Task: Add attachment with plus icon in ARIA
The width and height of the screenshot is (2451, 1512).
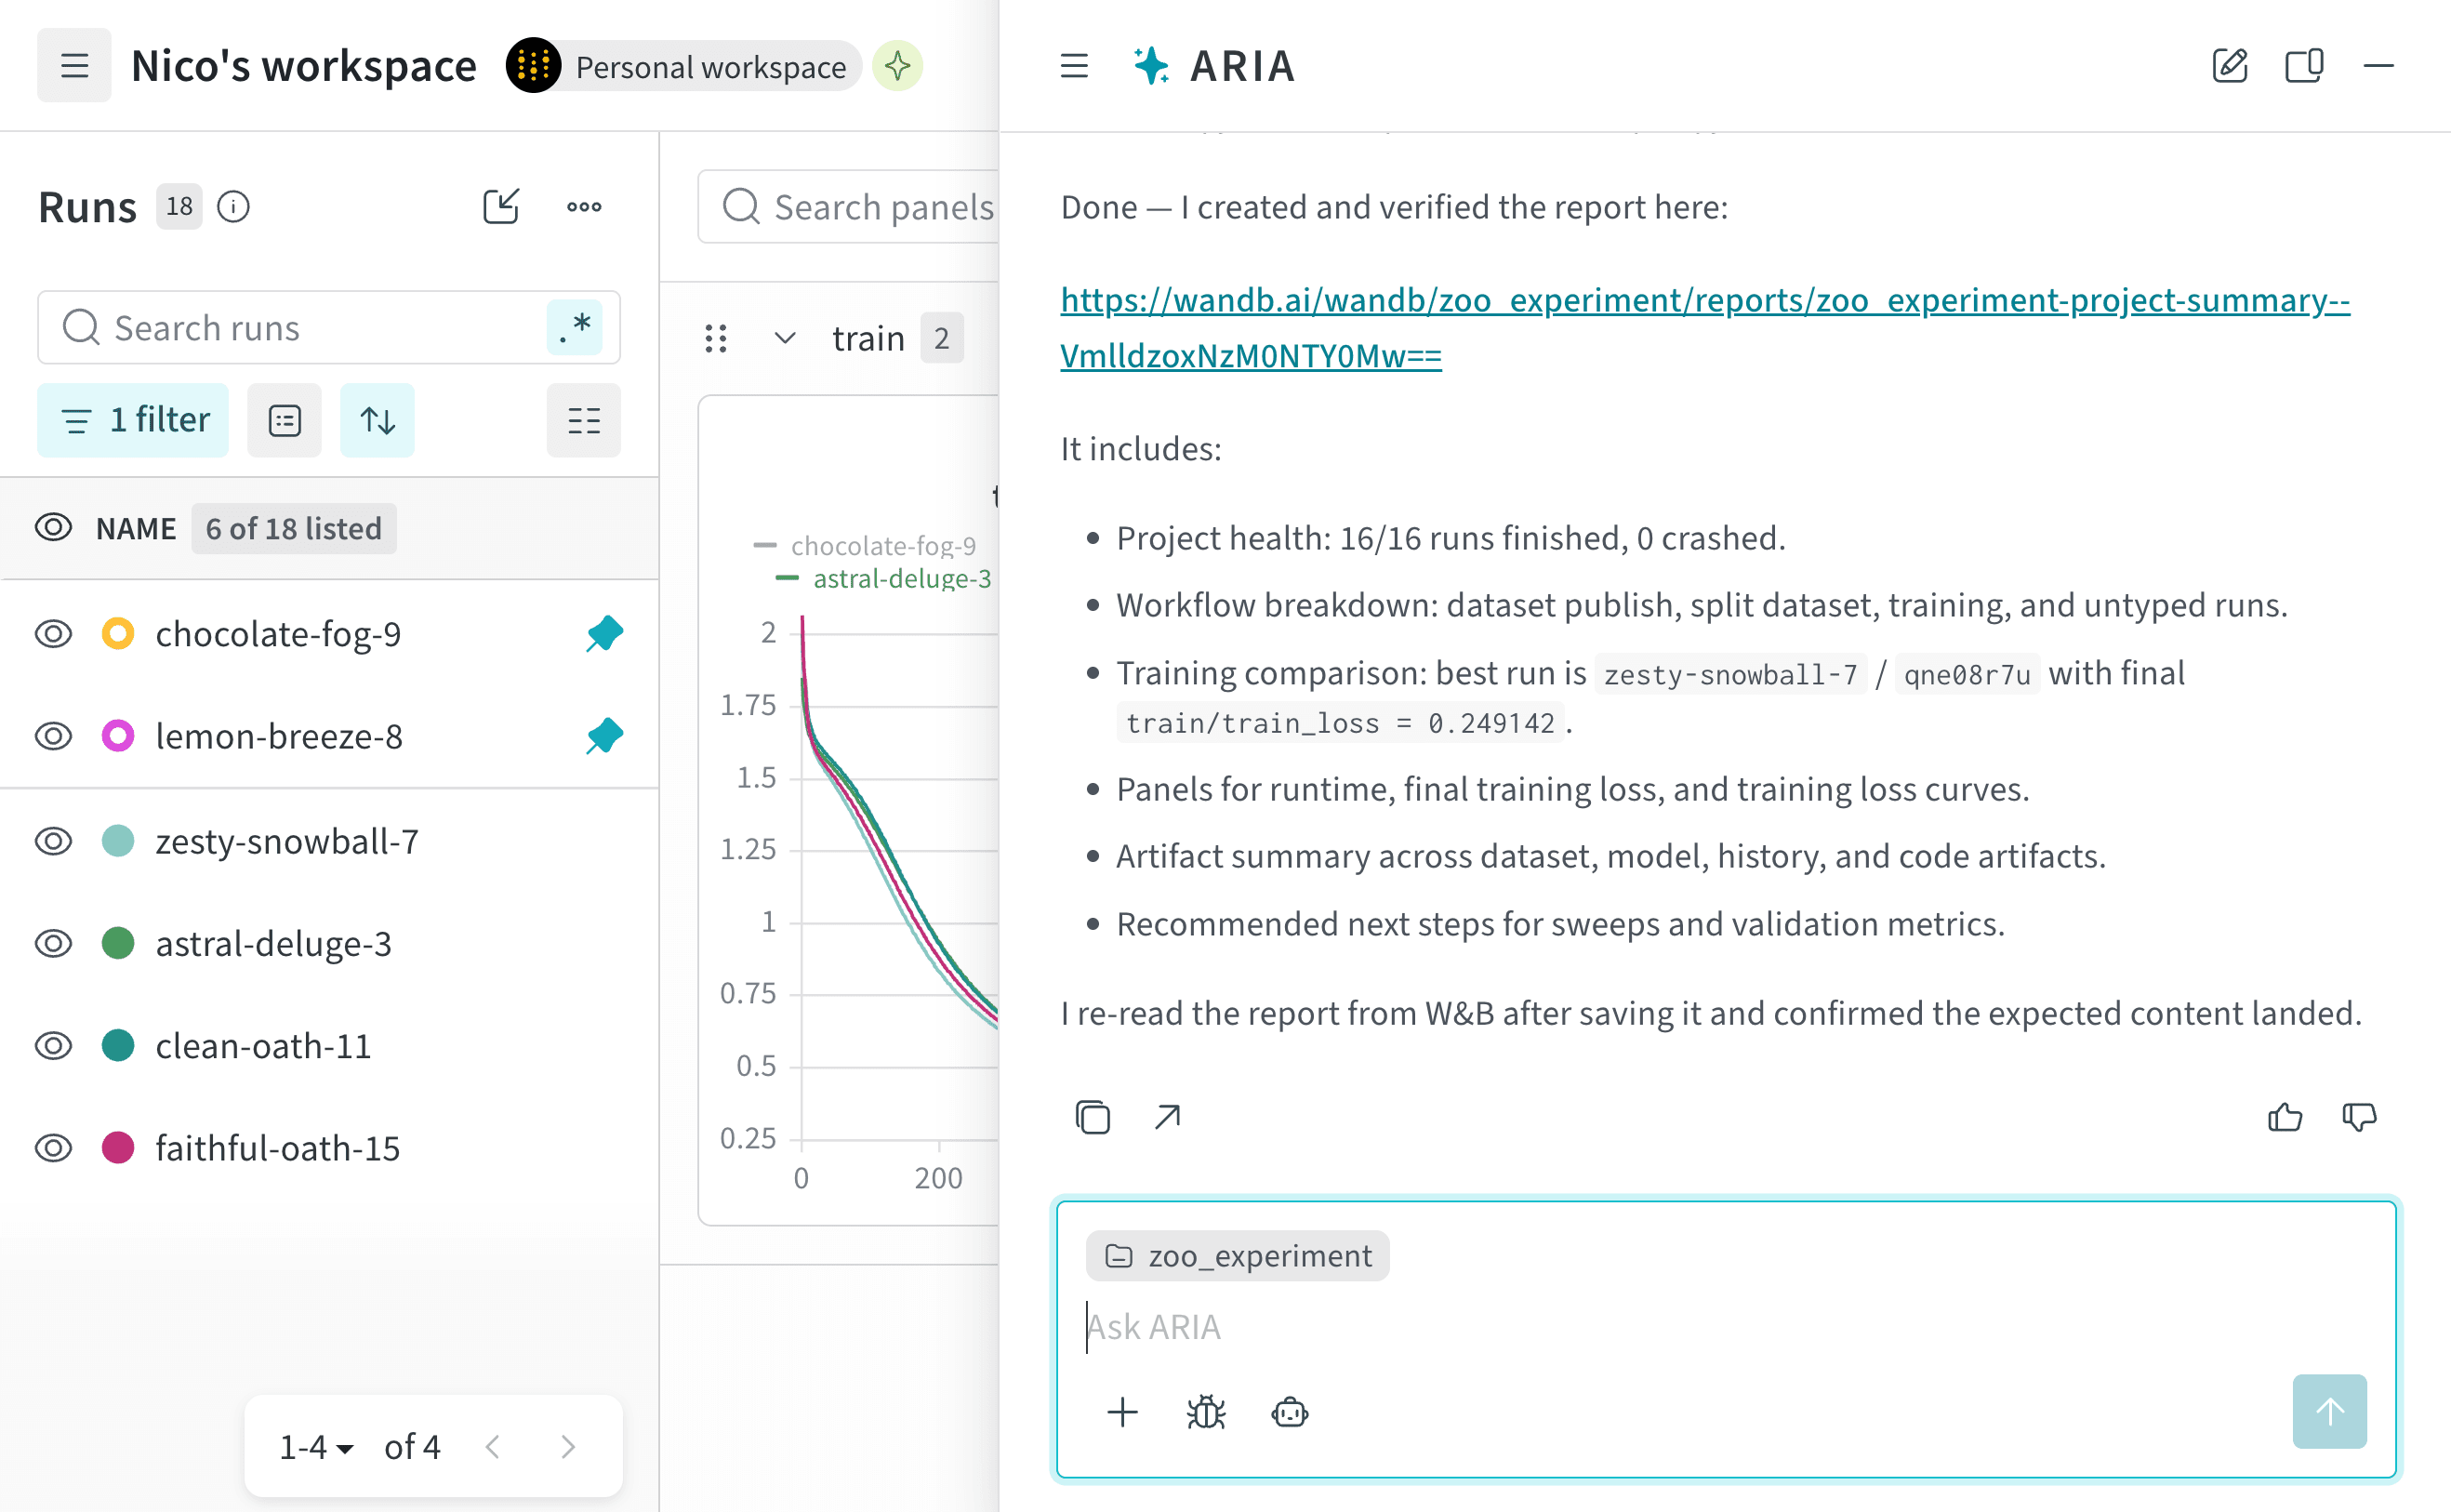Action: pos(1122,1412)
